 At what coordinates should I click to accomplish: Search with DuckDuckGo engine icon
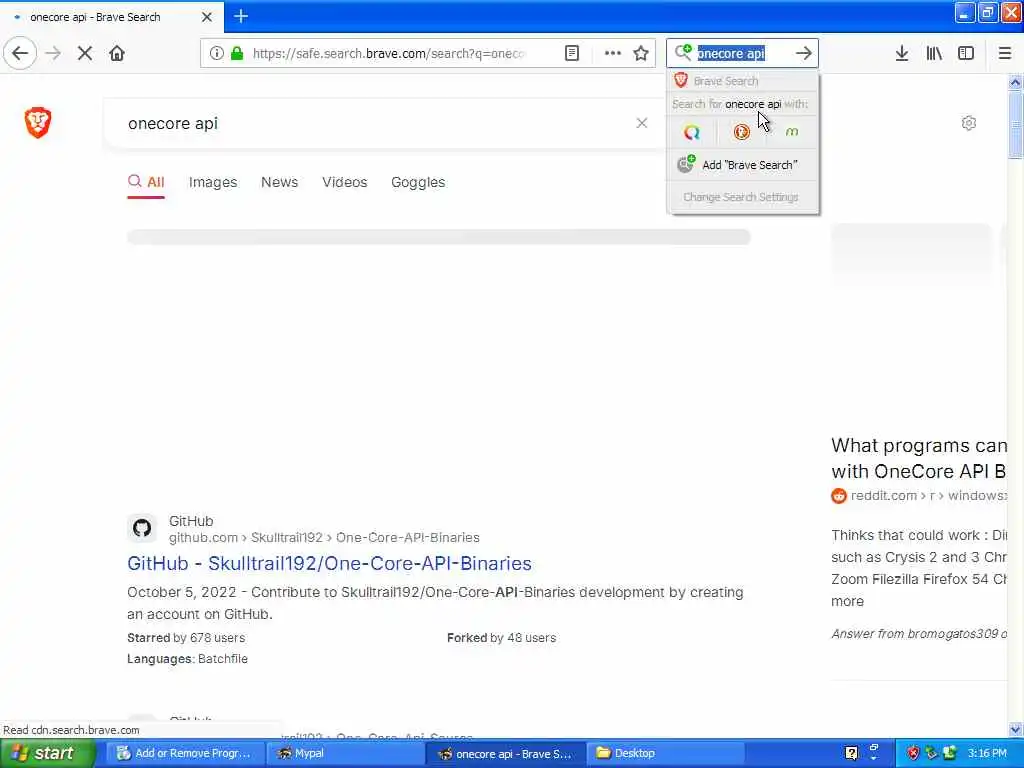click(742, 133)
